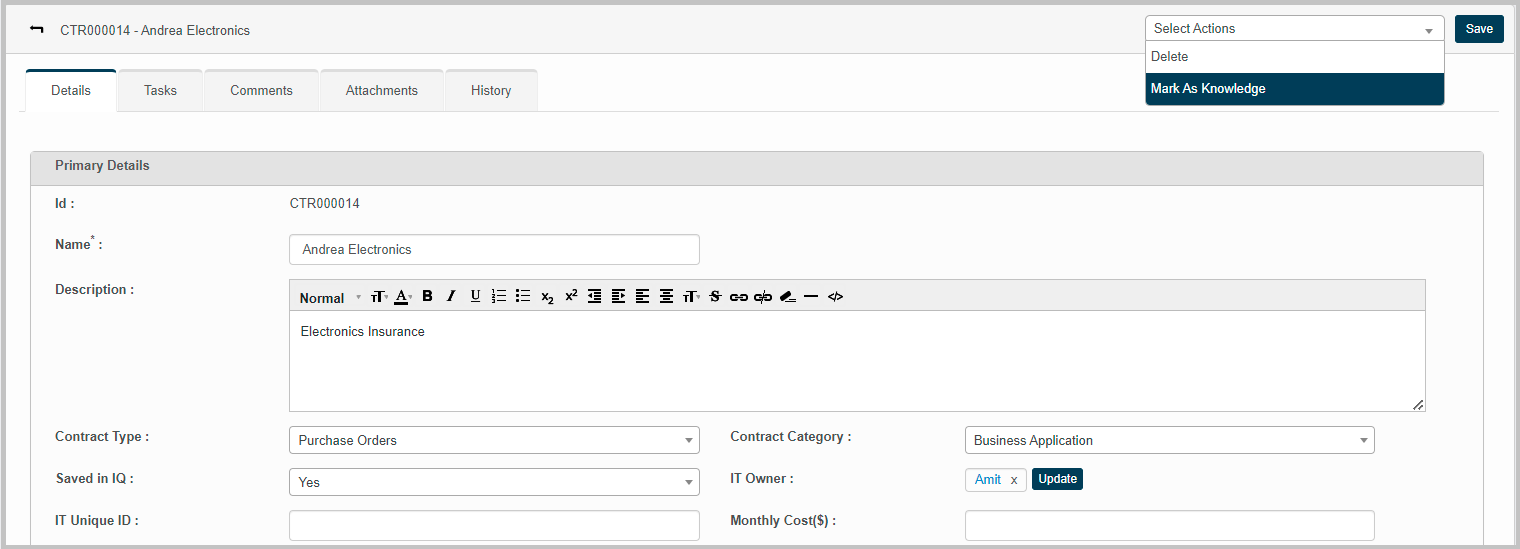Open the Contract Category dropdown
1520x549 pixels.
tap(1169, 440)
